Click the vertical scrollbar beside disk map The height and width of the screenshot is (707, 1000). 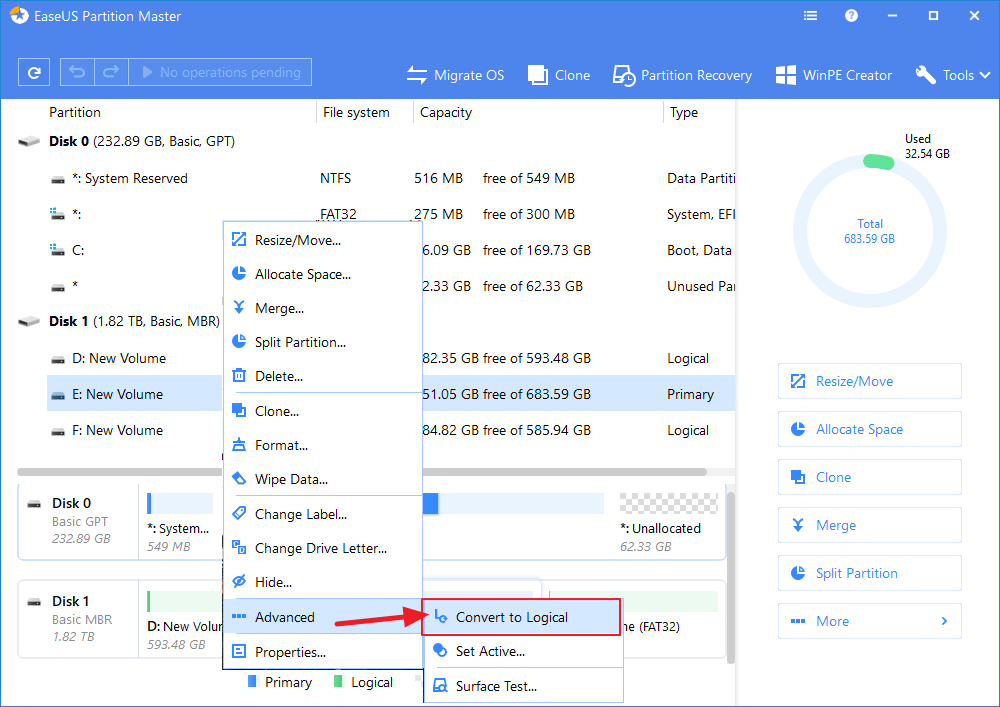pos(731,577)
